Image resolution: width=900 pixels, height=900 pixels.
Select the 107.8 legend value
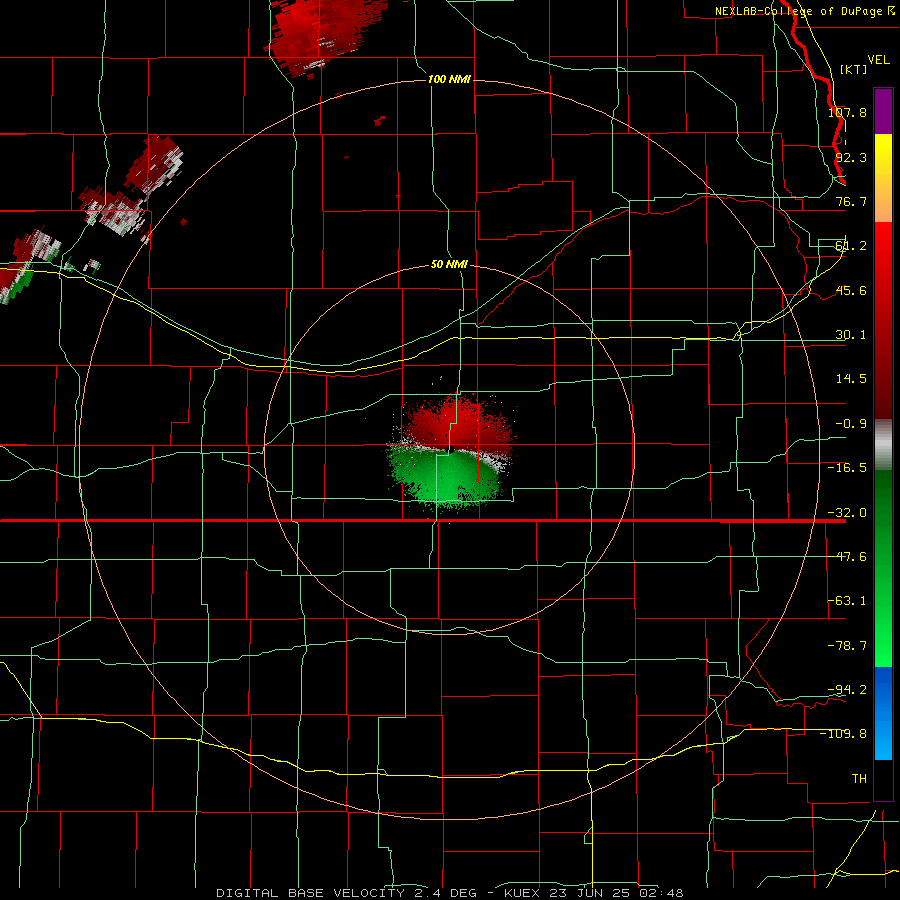(x=848, y=112)
